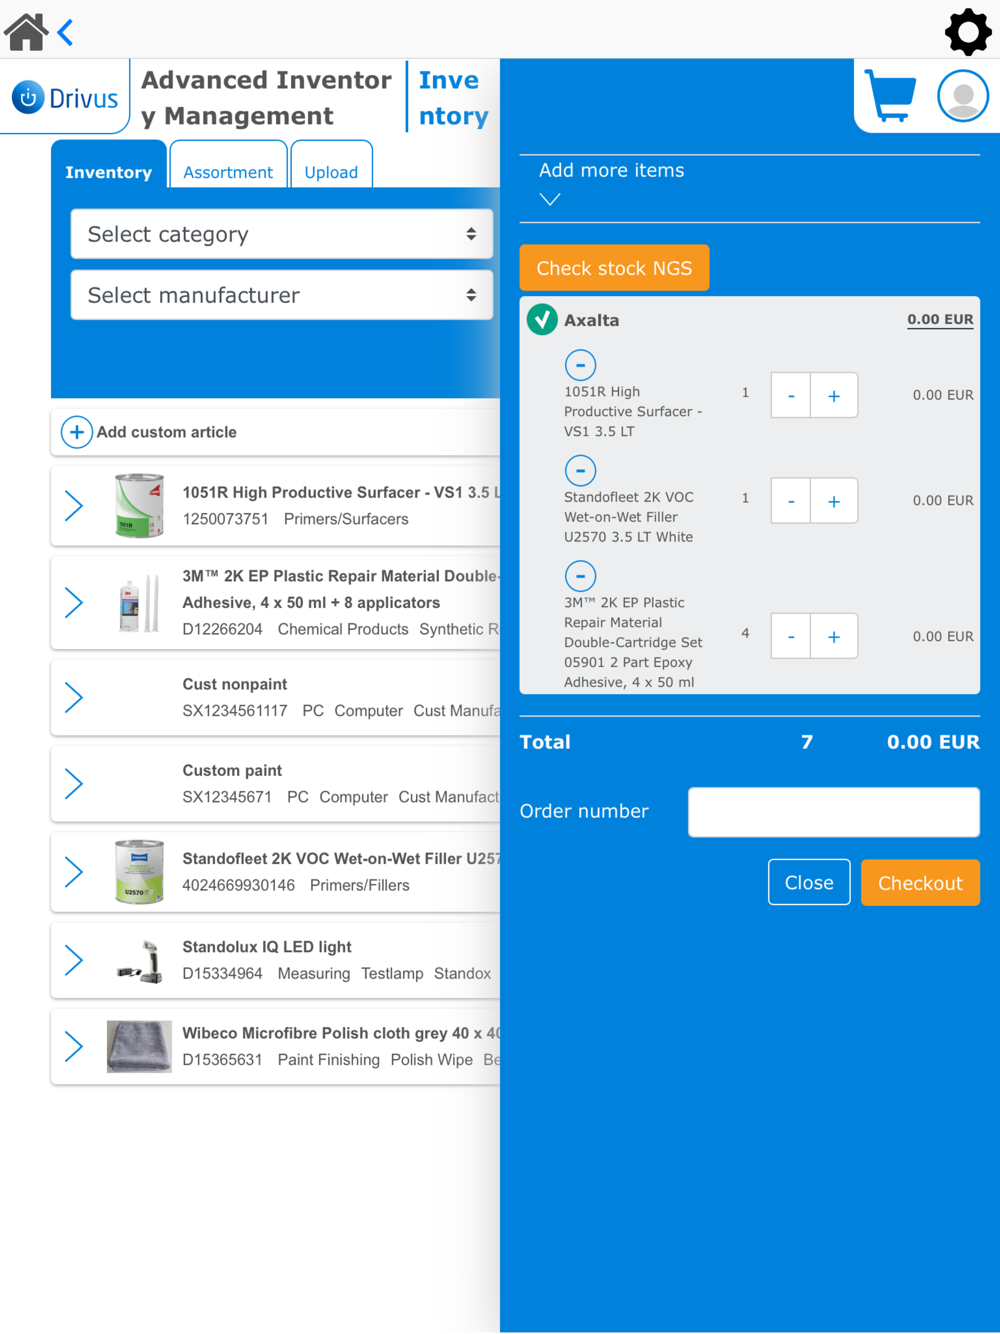
Task: Select the Standolux IQ LED light title
Action: tap(267, 946)
